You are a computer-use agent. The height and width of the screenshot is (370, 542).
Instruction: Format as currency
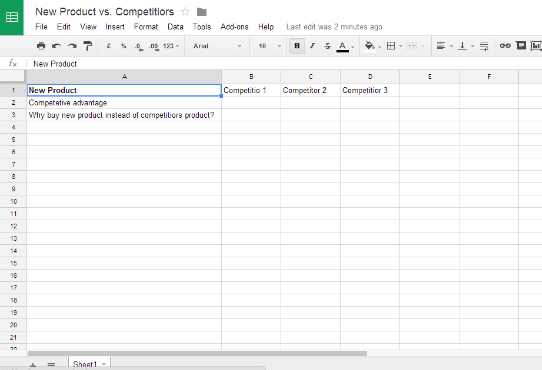(109, 46)
